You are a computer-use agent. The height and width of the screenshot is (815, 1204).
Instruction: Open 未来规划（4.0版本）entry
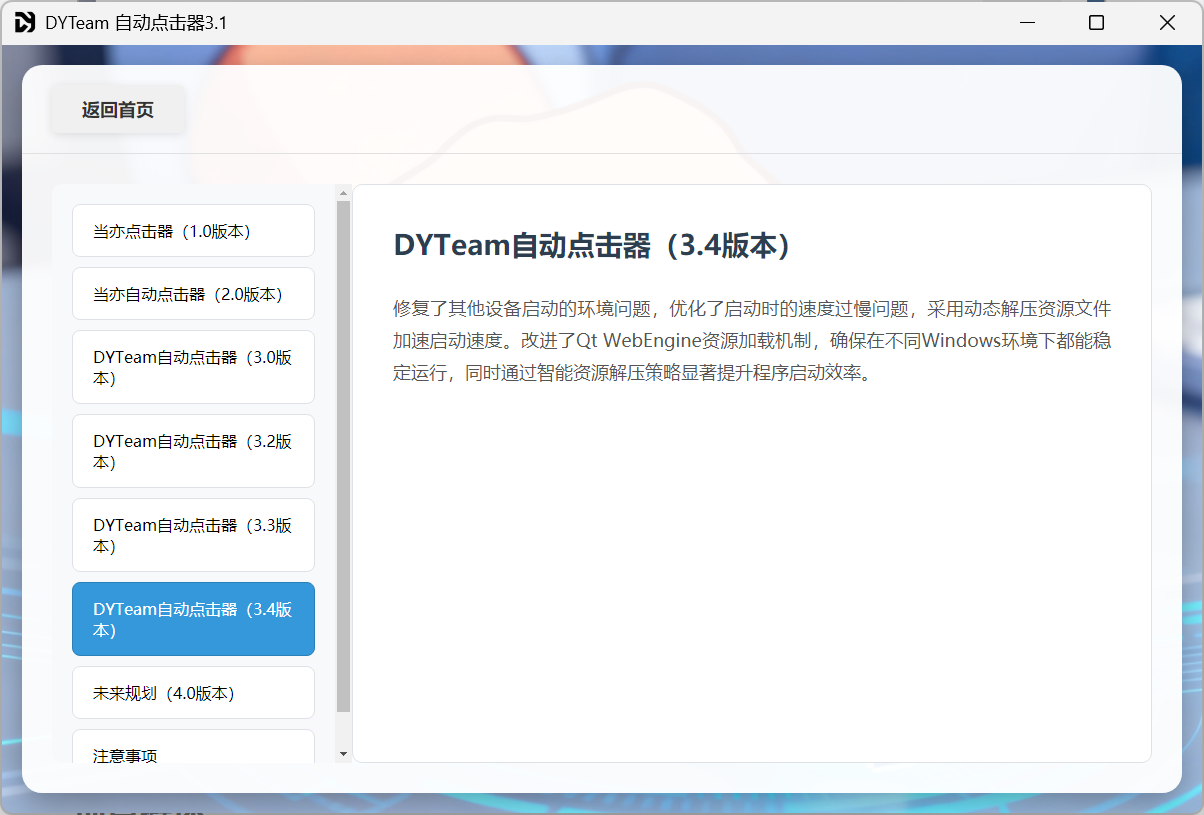click(193, 693)
